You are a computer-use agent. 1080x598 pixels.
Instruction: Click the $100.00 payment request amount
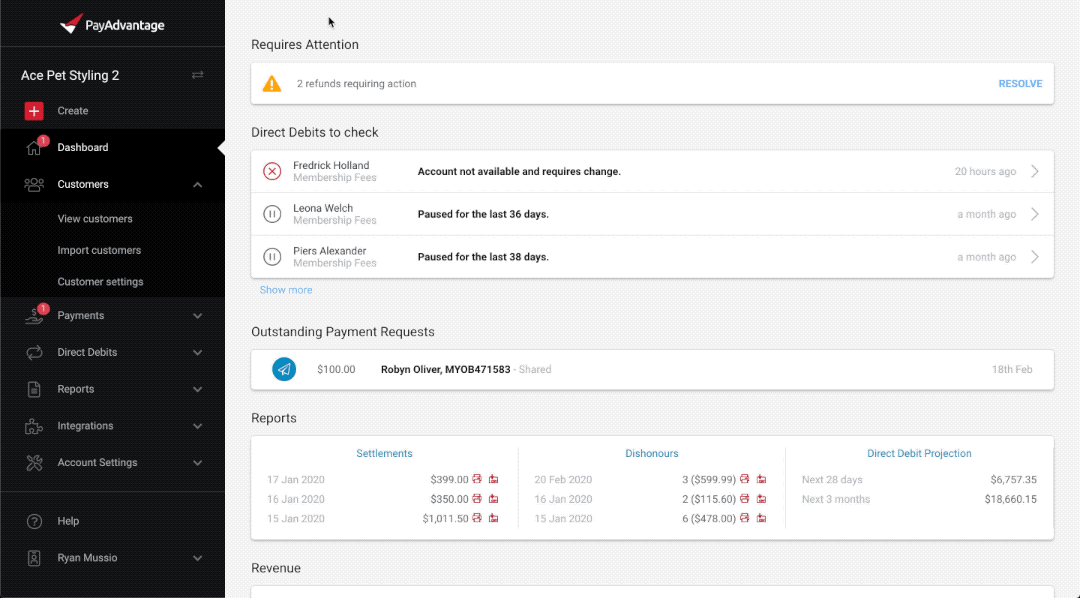[336, 369]
